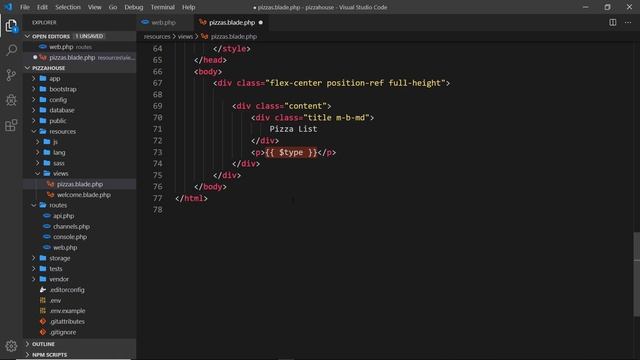This screenshot has height=360, width=640.
Task: Open the Manage gear icon
Action: [x=11, y=346]
